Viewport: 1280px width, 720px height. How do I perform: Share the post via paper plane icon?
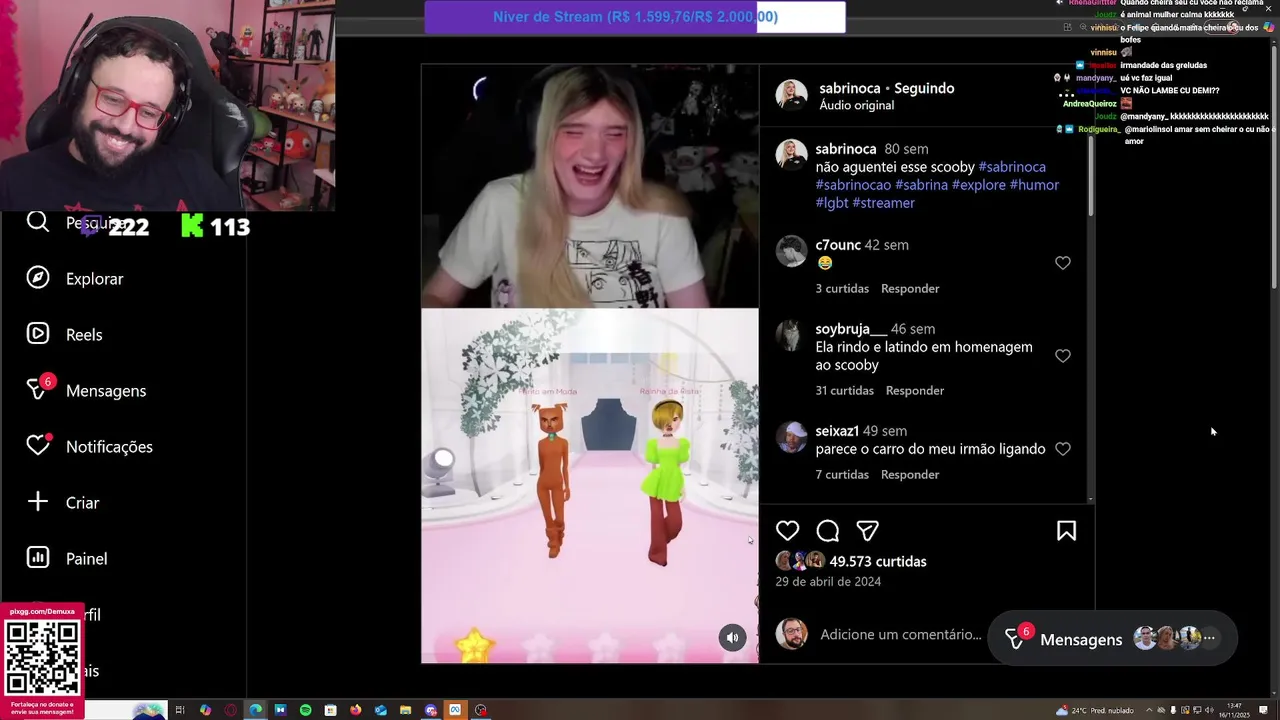(868, 531)
